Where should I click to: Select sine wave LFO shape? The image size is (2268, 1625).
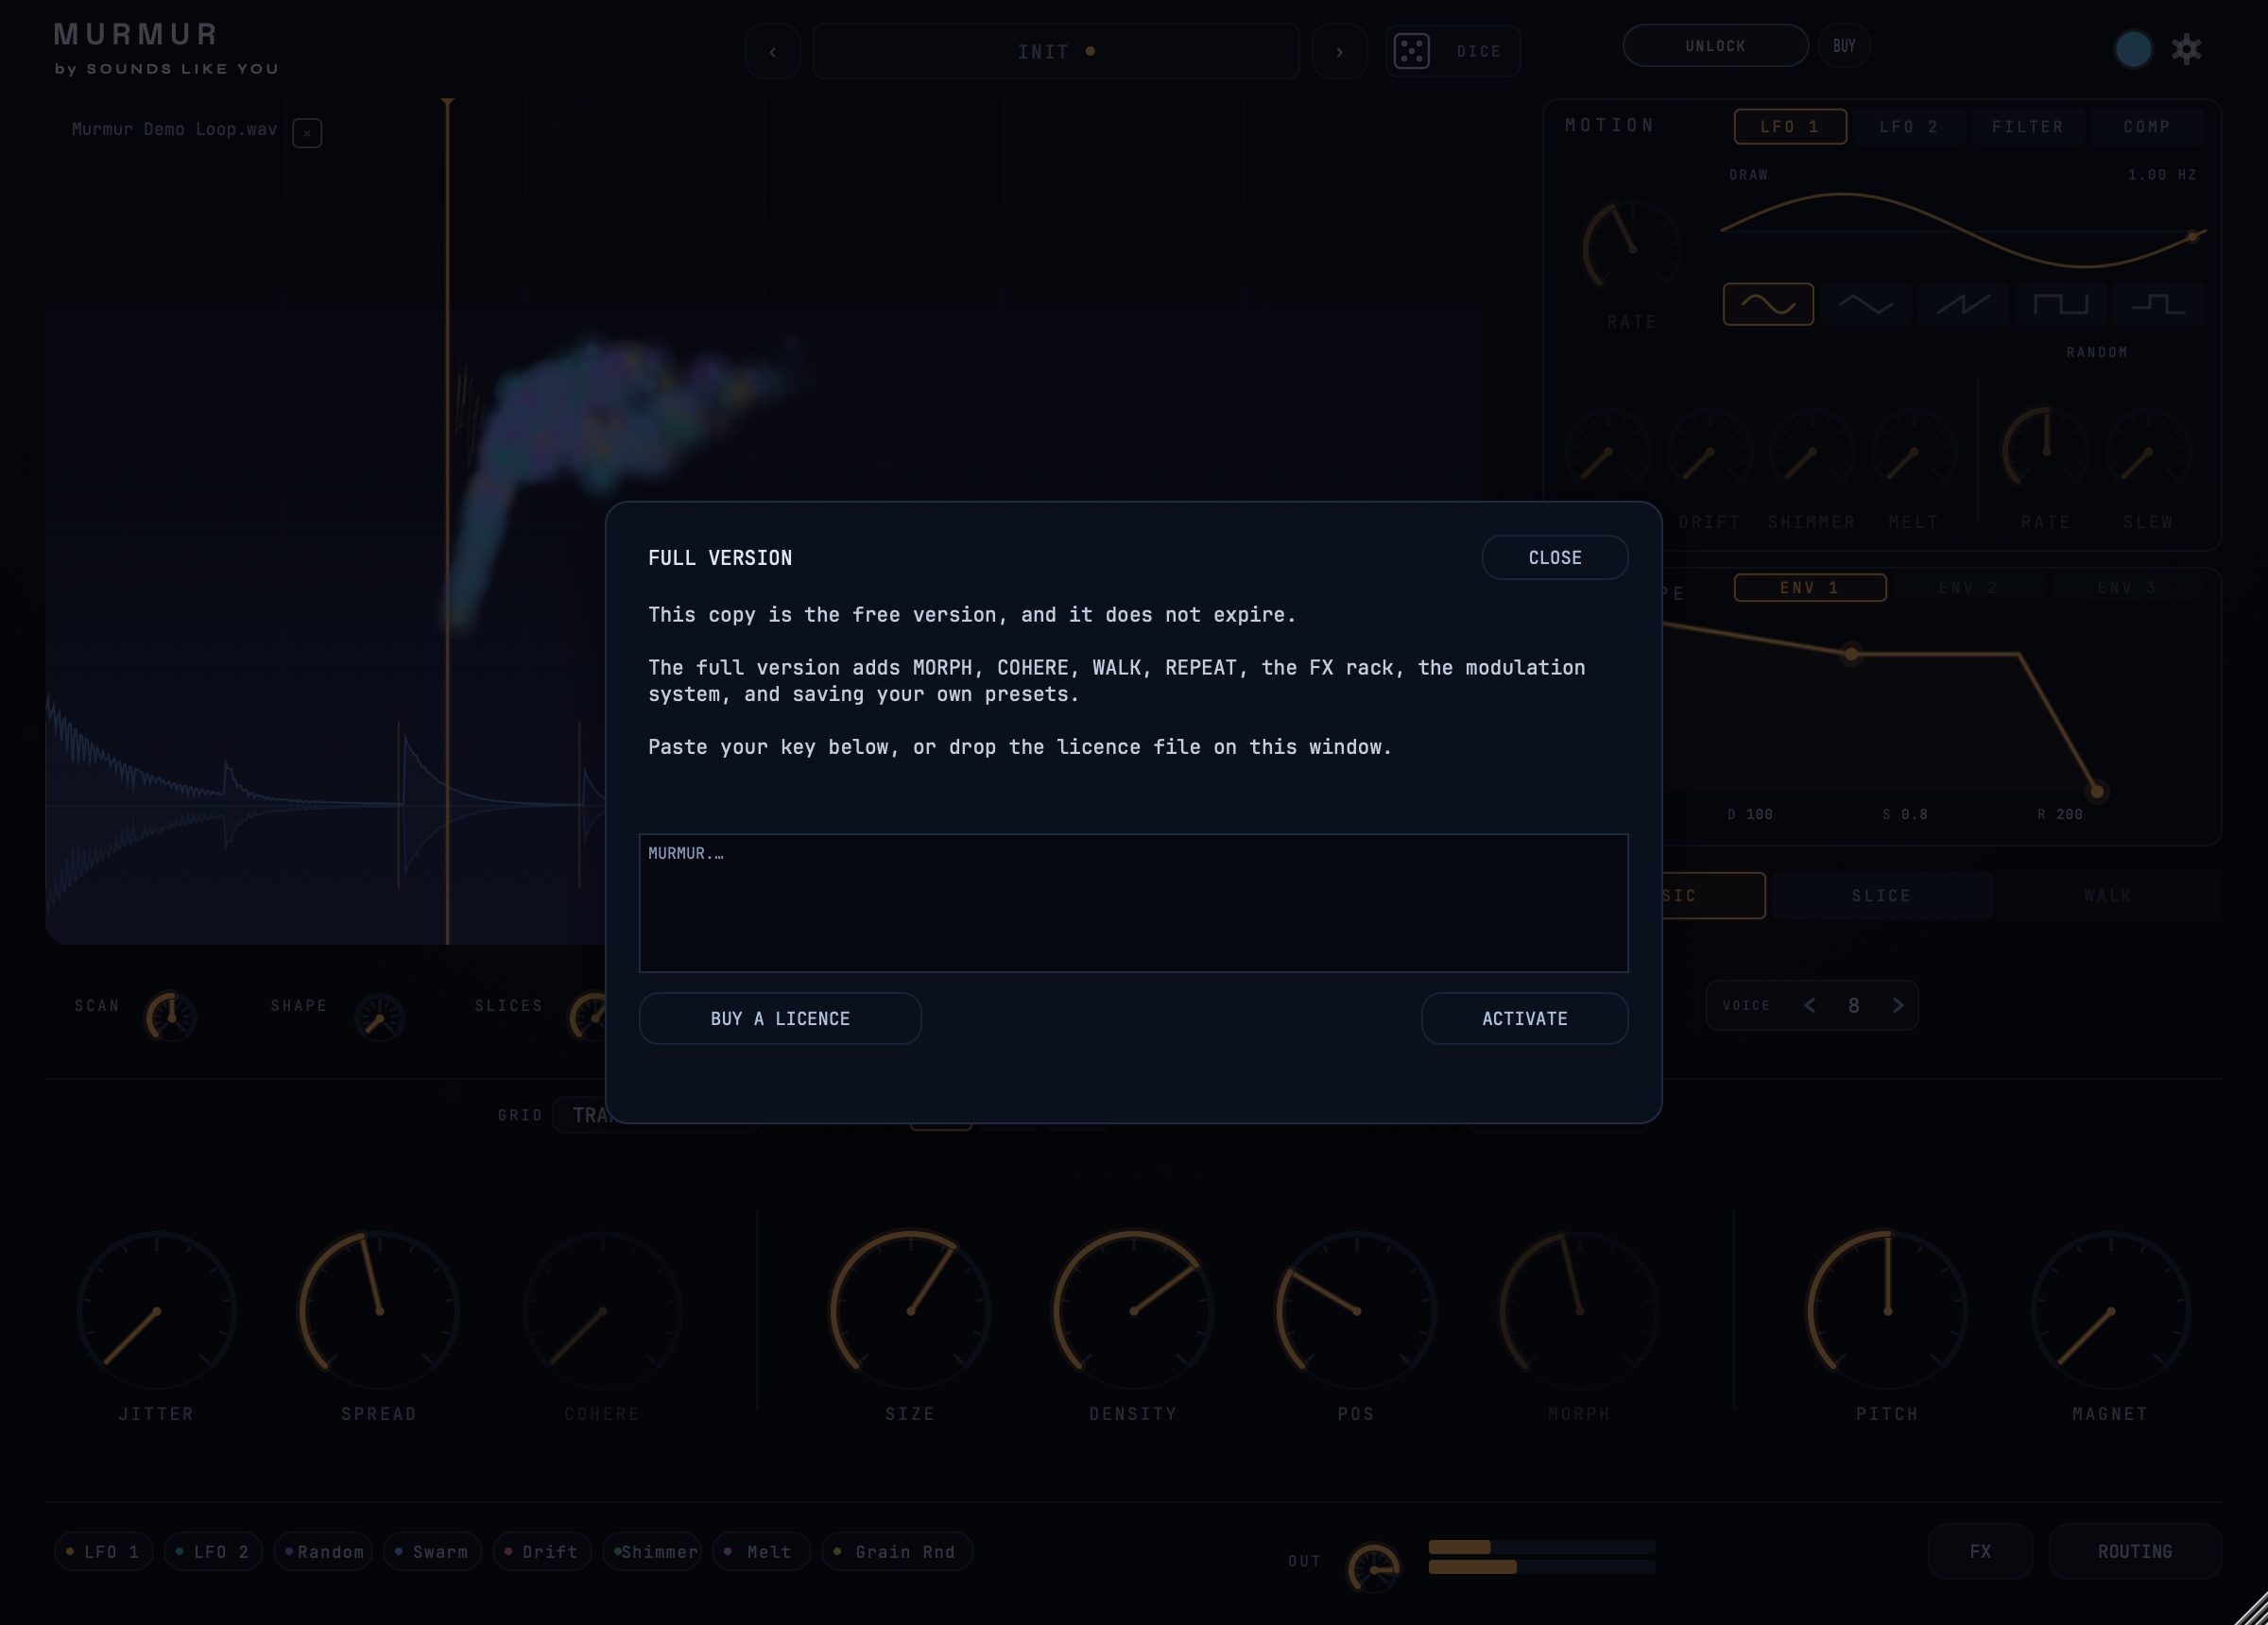coord(1768,304)
